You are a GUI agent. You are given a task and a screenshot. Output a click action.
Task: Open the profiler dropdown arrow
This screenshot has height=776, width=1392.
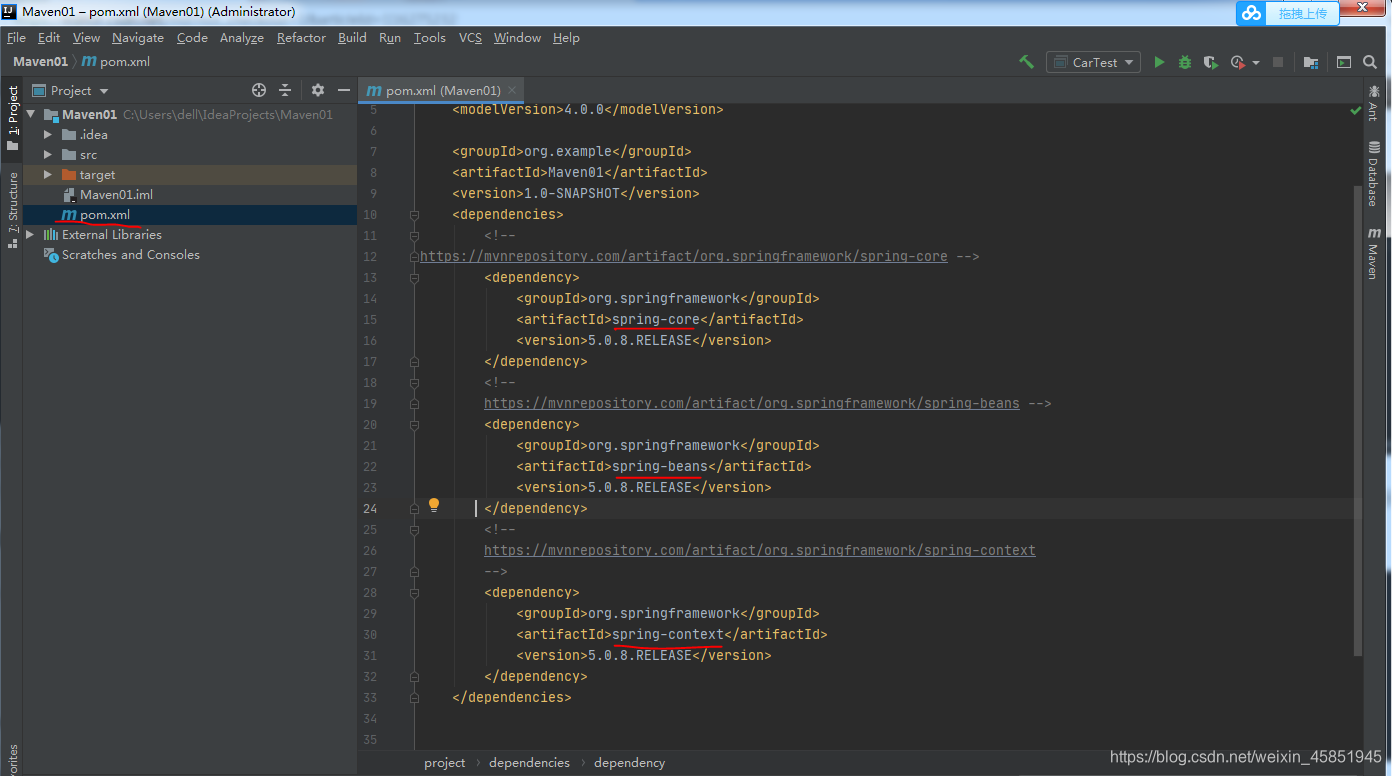[x=1256, y=62]
